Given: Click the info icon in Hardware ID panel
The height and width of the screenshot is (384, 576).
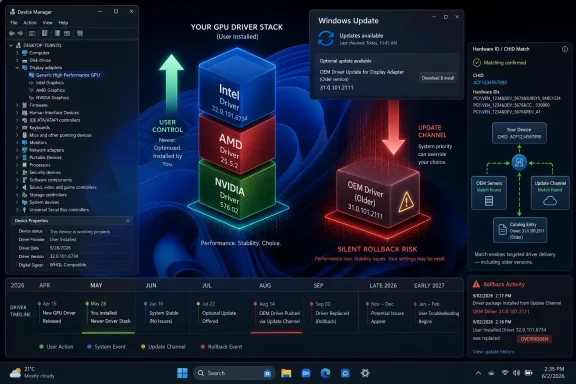Looking at the screenshot, I should (565, 49).
